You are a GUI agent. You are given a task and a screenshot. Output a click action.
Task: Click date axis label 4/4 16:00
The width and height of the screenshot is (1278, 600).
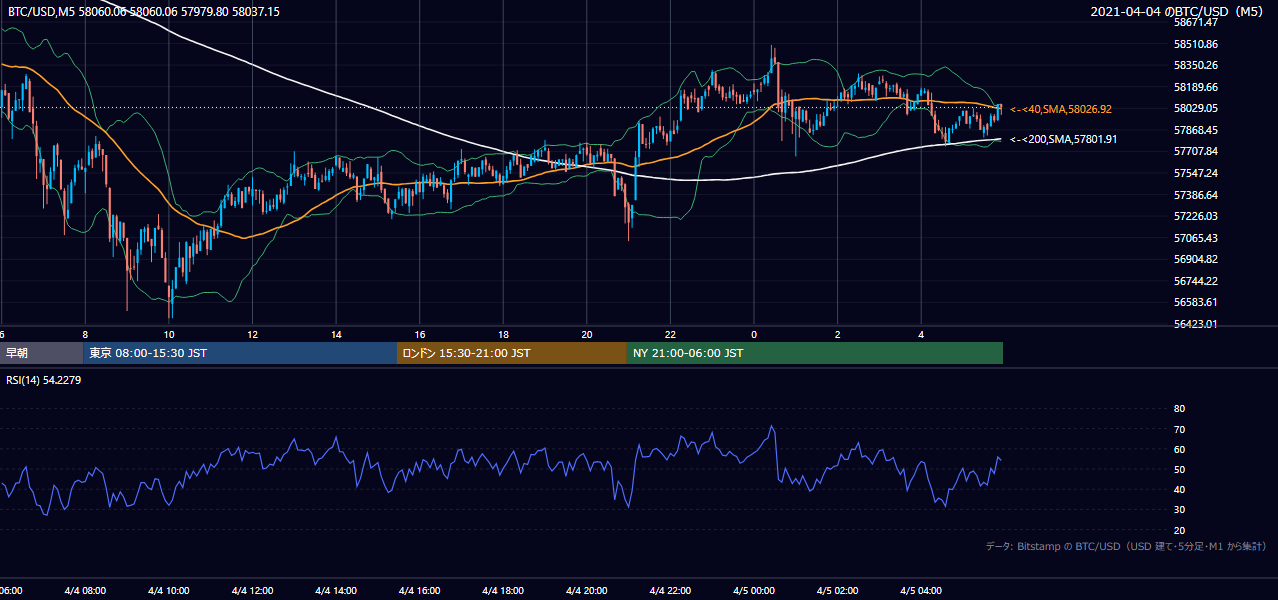[420, 591]
